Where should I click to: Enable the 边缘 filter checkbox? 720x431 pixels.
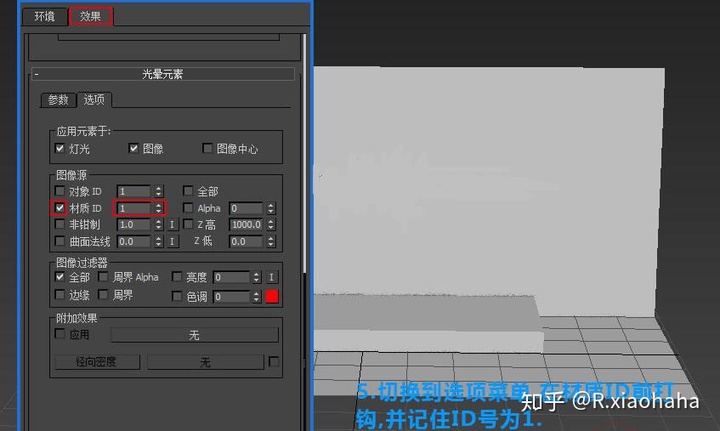[x=60, y=295]
